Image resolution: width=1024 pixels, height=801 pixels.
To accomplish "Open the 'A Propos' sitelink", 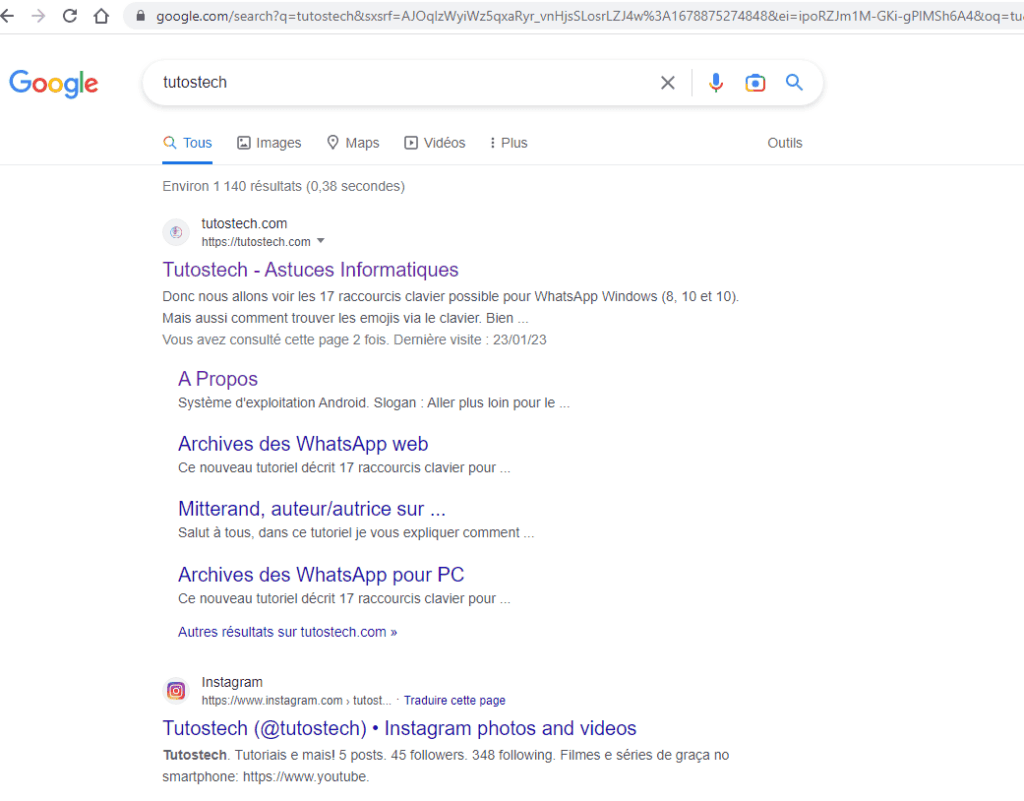I will [217, 378].
